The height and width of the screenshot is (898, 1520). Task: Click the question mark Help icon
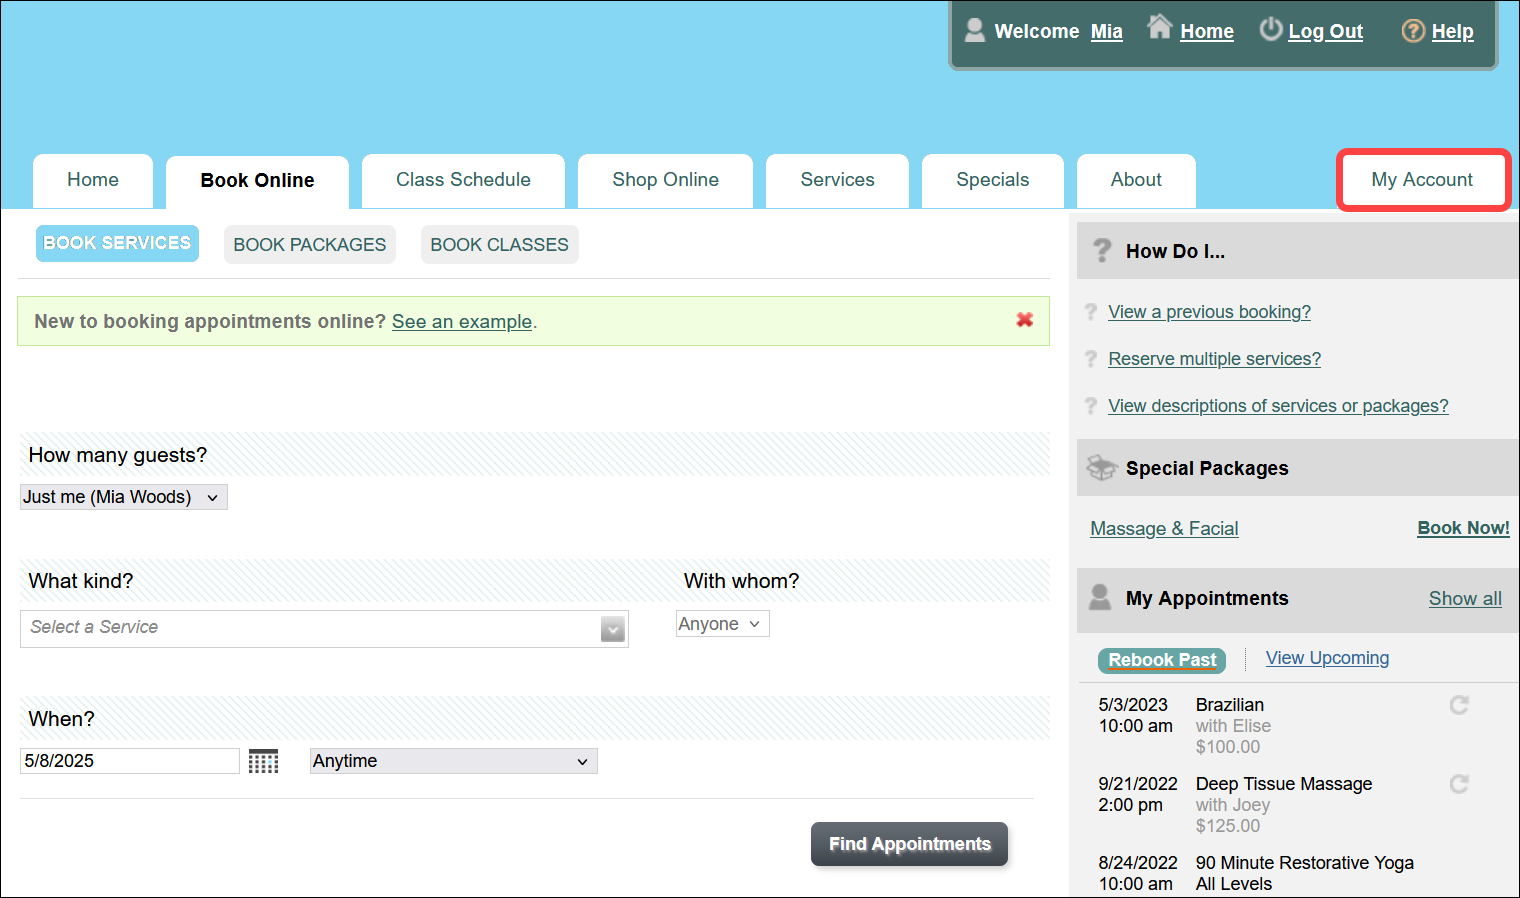pyautogui.click(x=1412, y=31)
